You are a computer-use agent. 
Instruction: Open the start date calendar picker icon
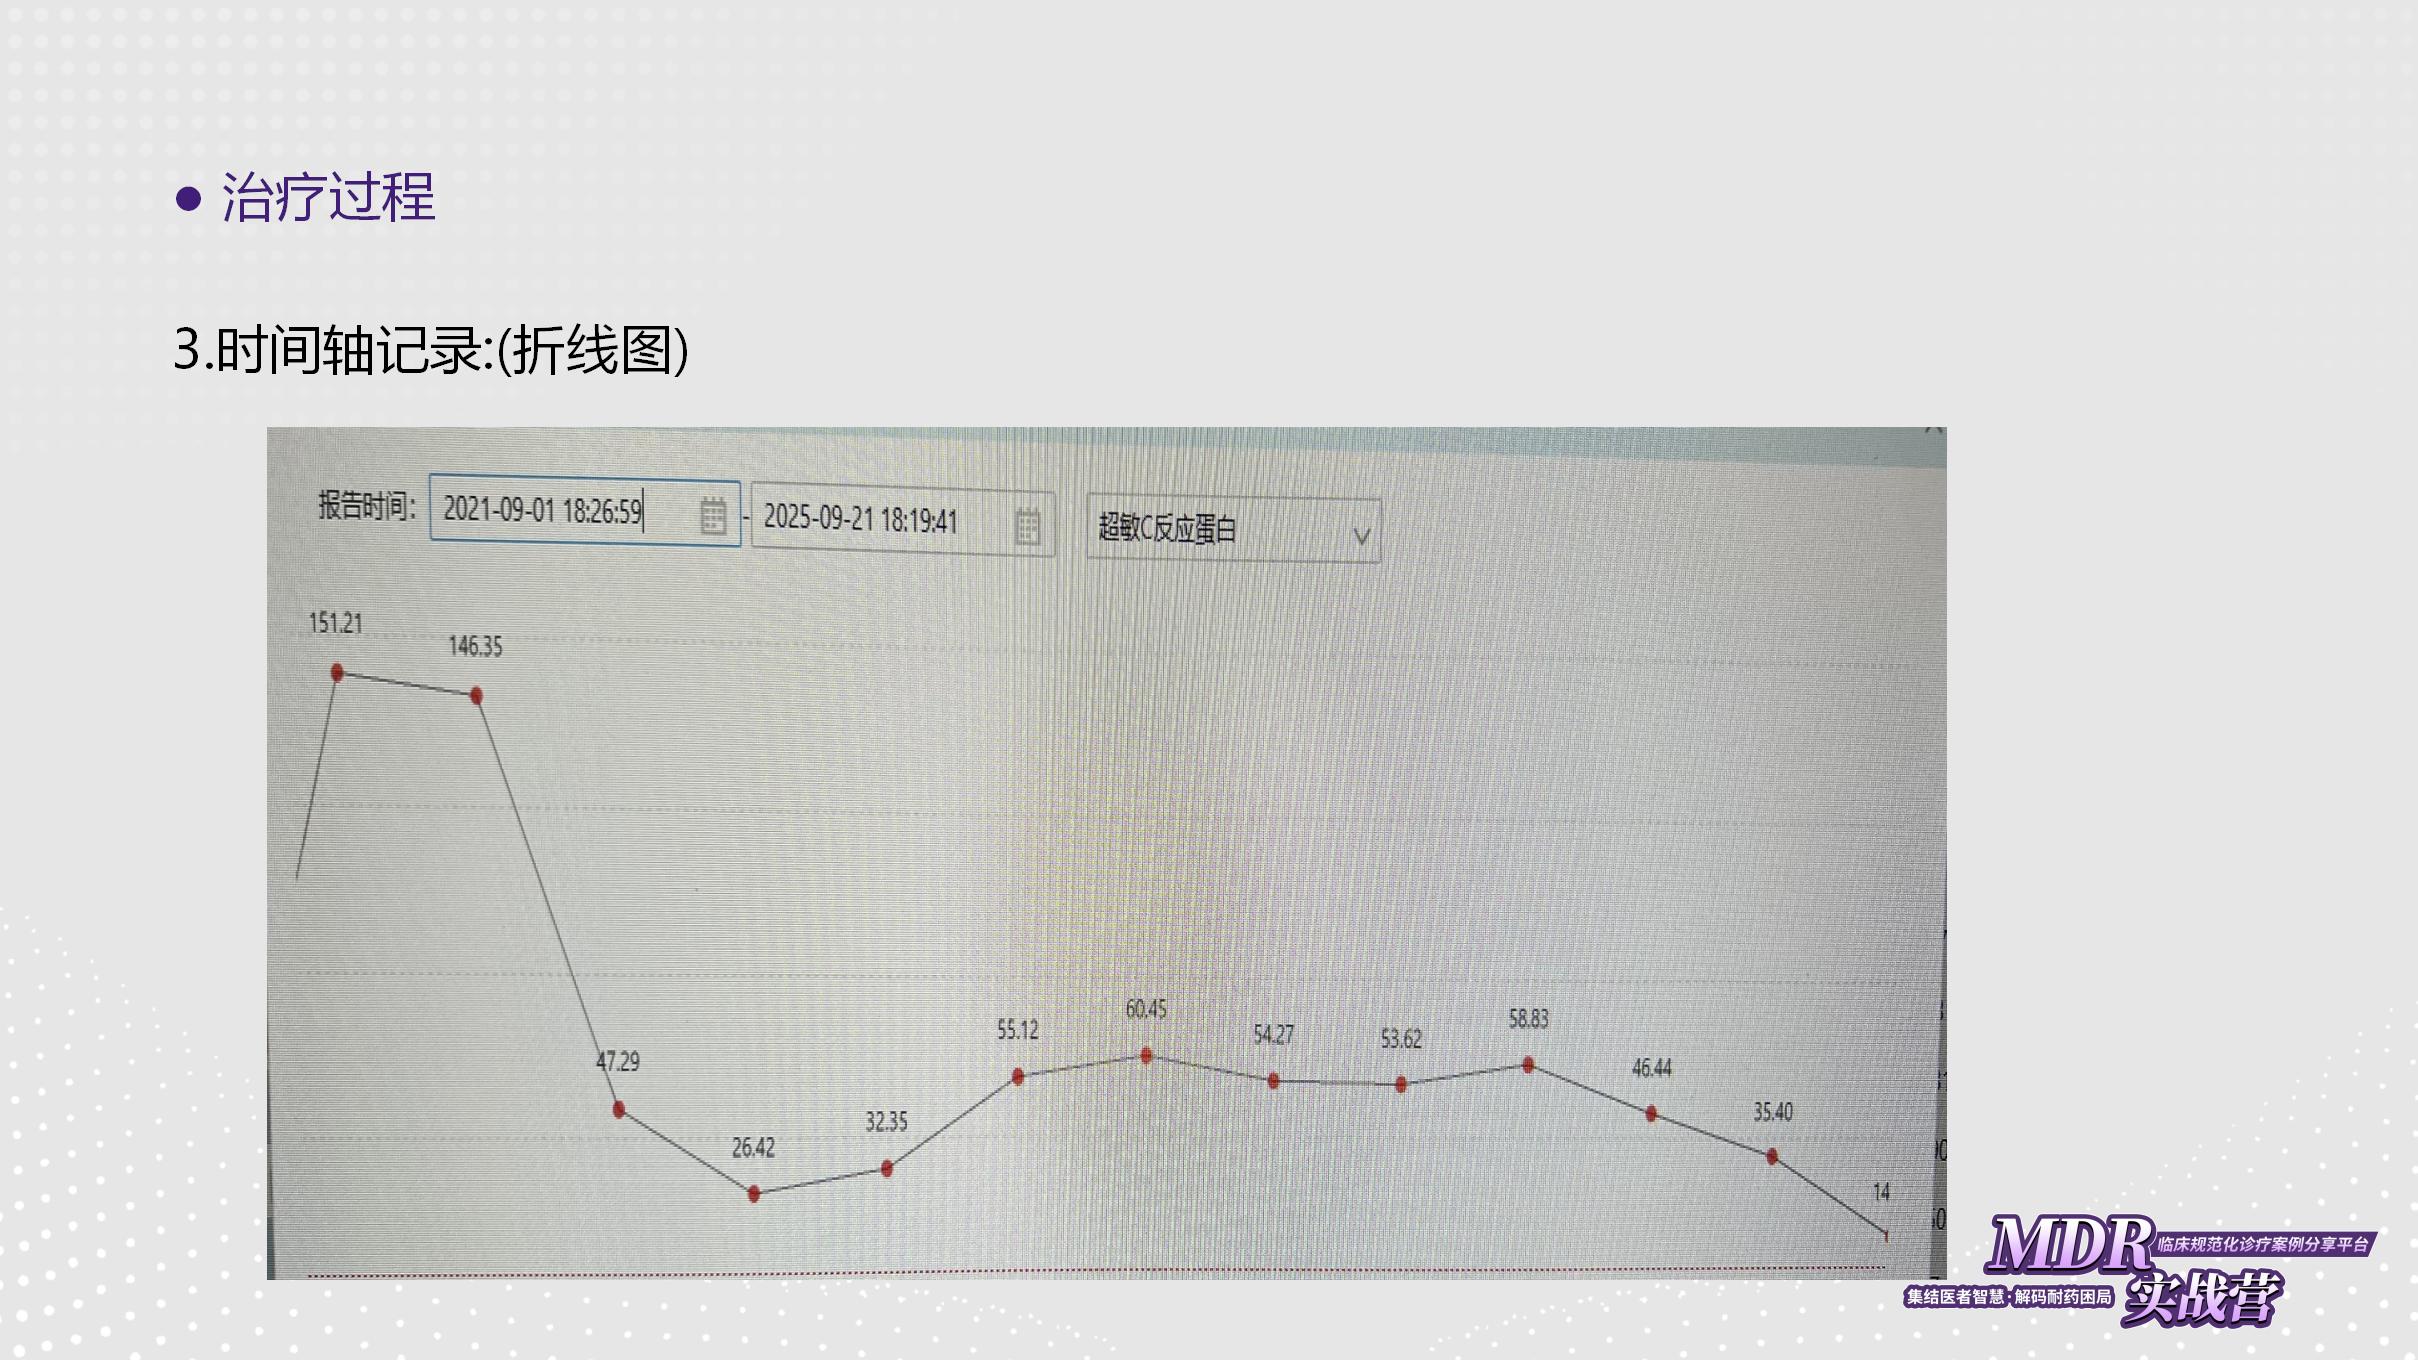click(713, 515)
